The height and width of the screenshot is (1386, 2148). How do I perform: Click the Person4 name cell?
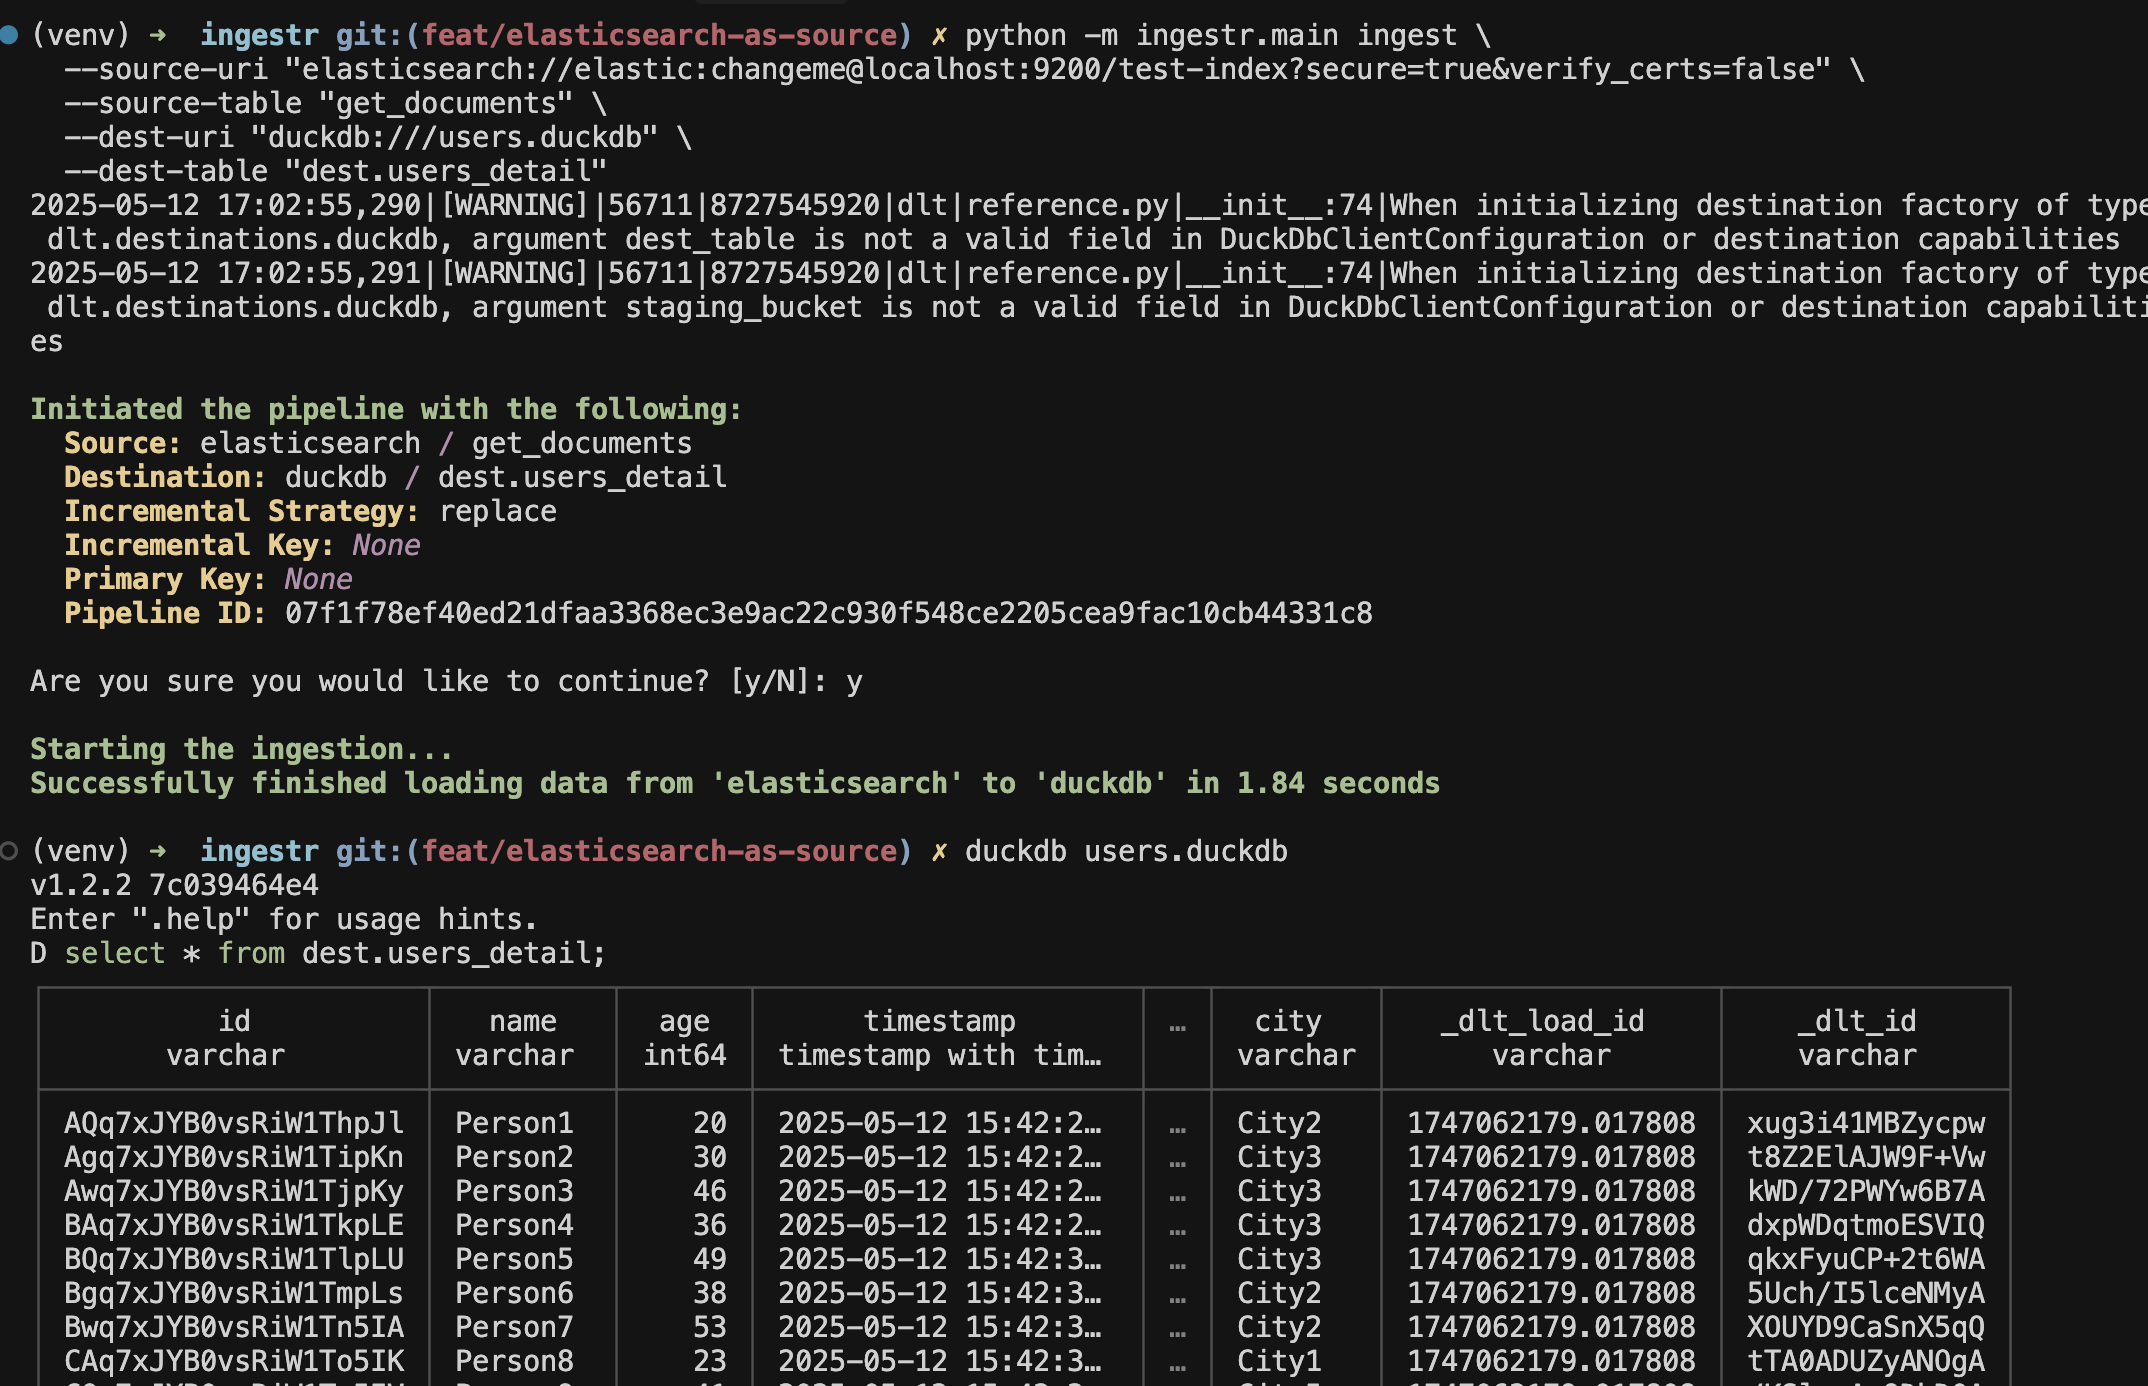point(515,1225)
